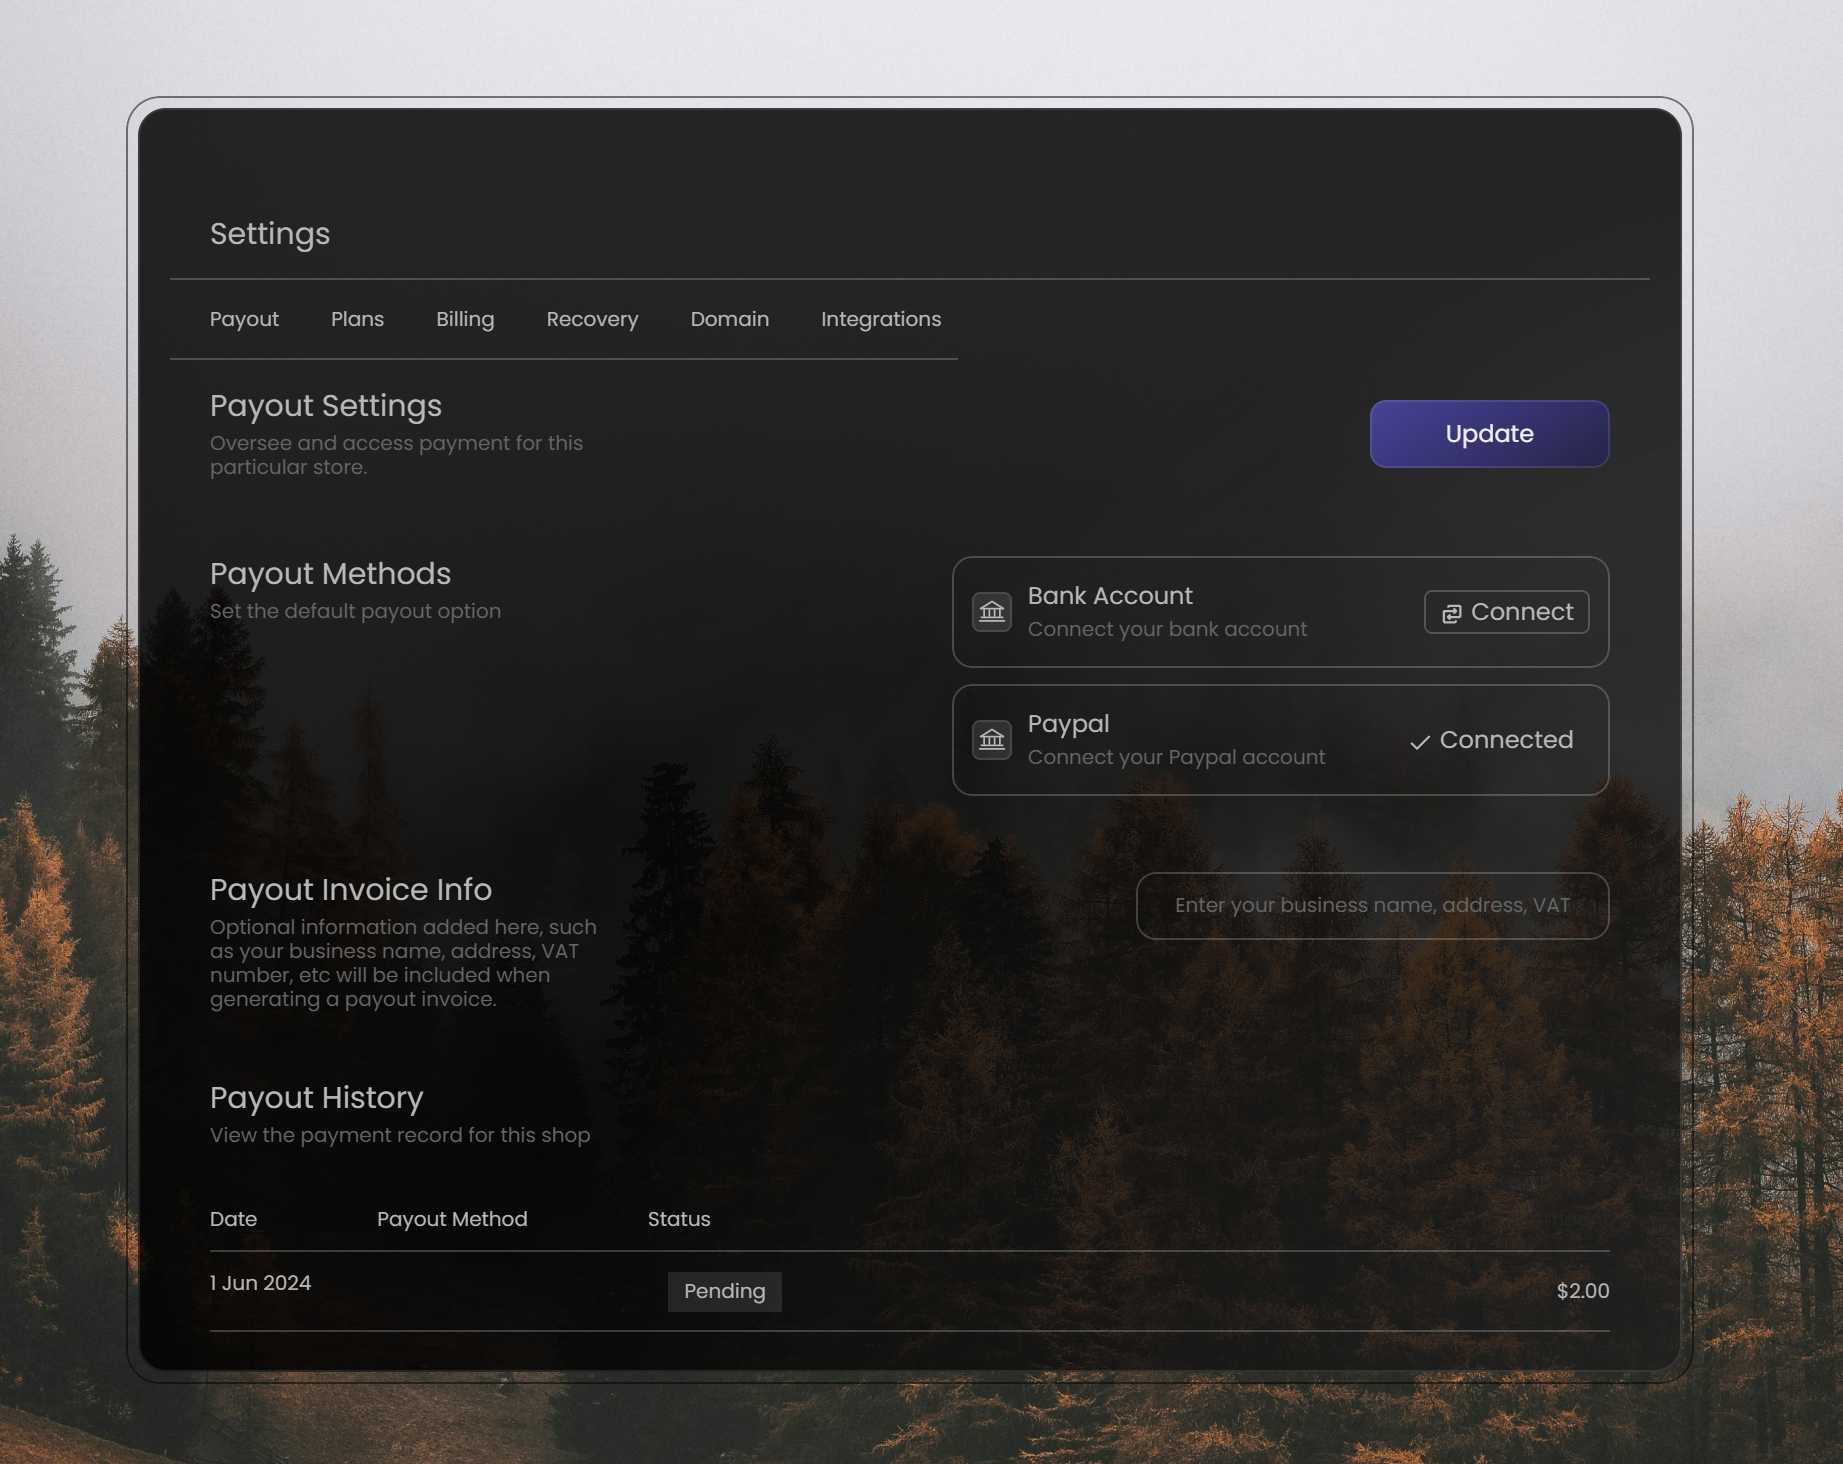Screen dimensions: 1843x1464
Task: Open the Payout tab
Action: tap(244, 319)
